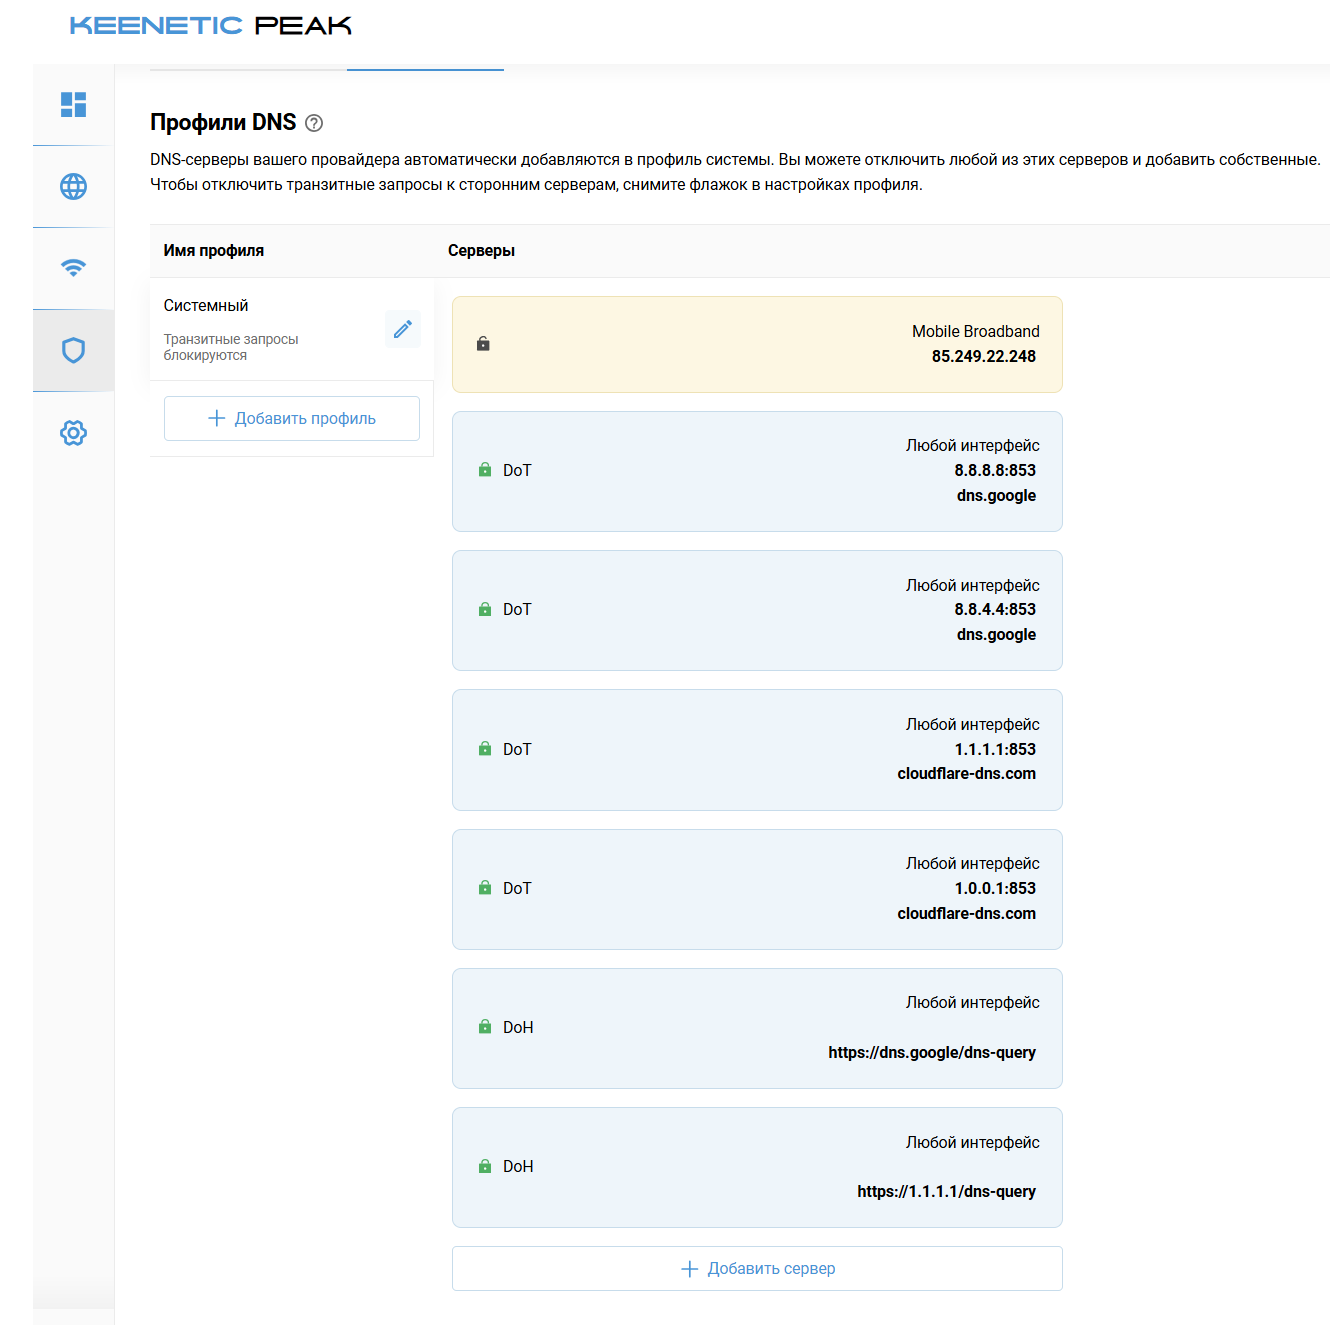Open the DoT 1.1.1.1:853 Cloudflare card

click(x=757, y=749)
